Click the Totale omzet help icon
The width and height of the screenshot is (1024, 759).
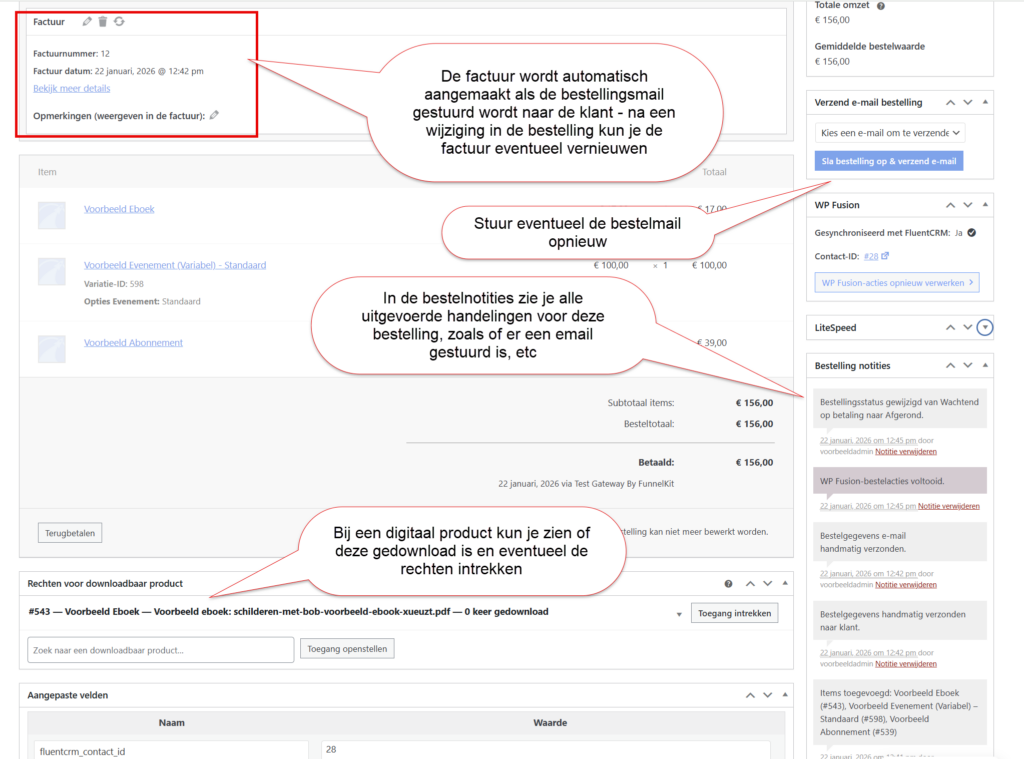881,5
